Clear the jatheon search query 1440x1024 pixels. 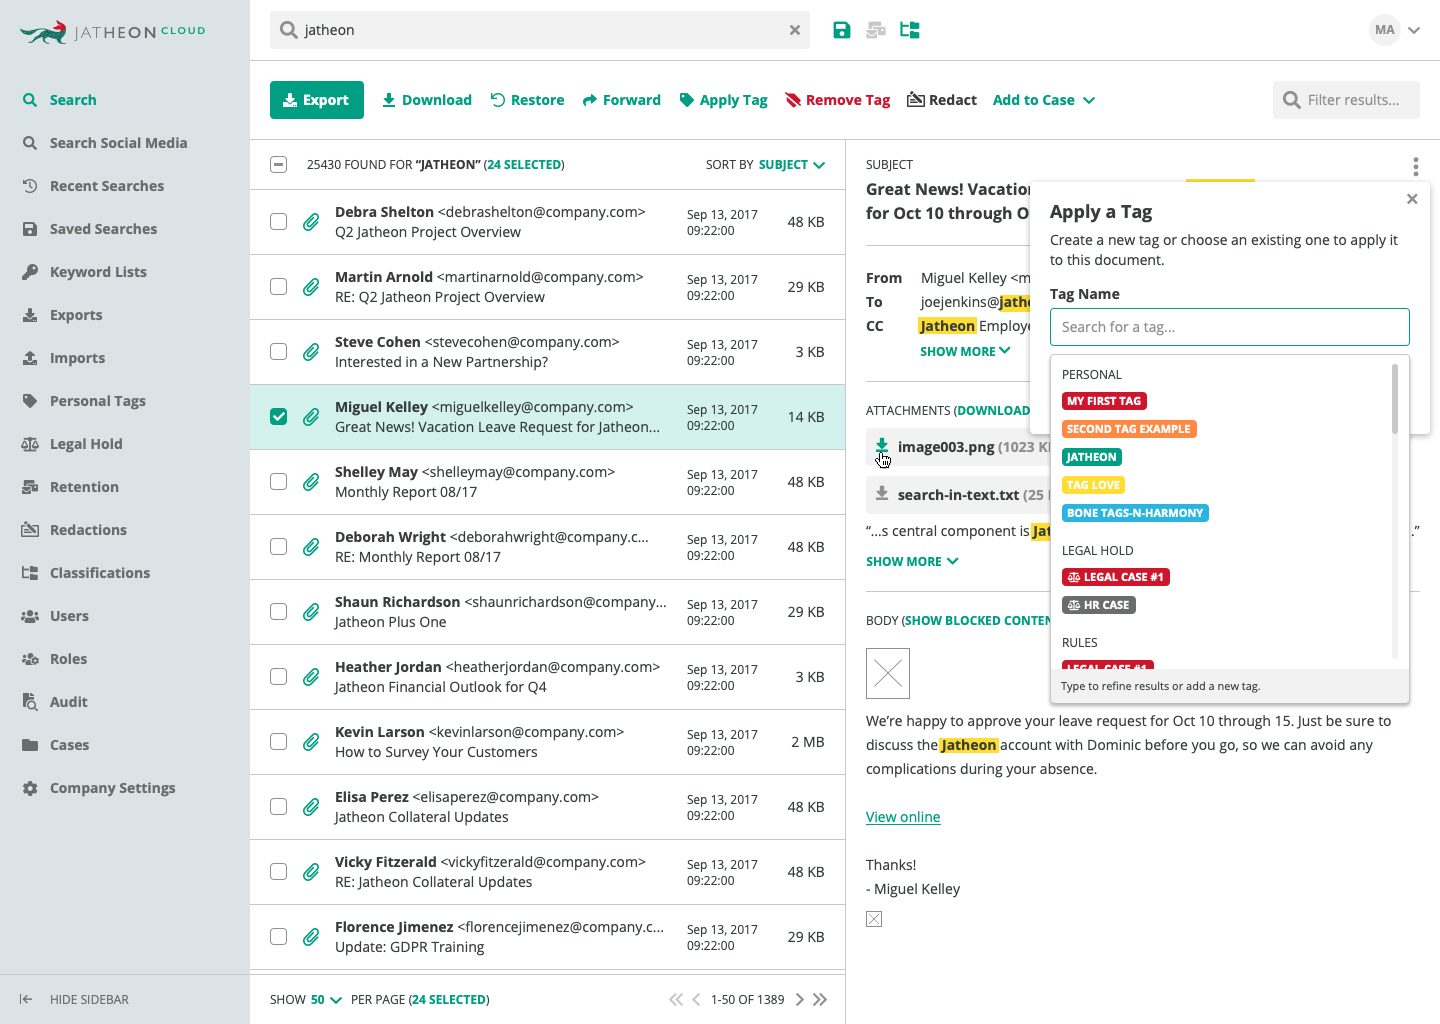[x=795, y=30]
